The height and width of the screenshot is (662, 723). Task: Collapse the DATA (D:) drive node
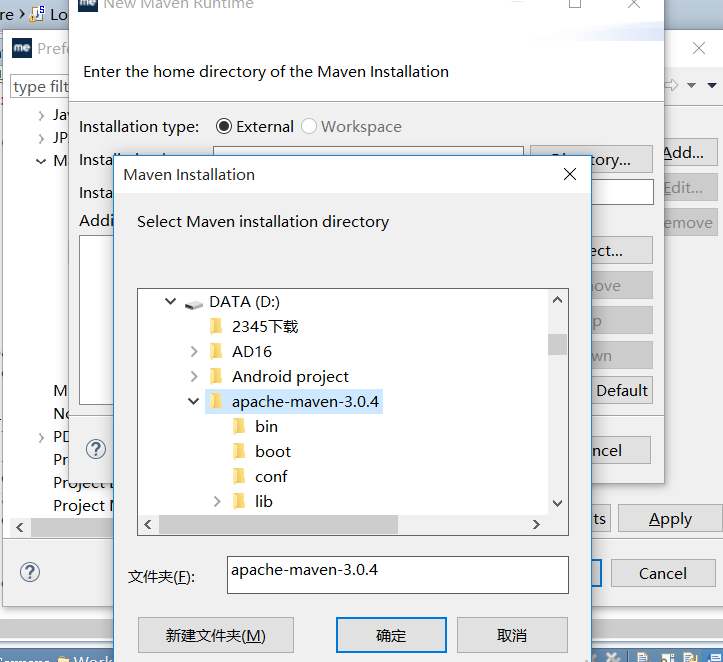[x=171, y=301]
